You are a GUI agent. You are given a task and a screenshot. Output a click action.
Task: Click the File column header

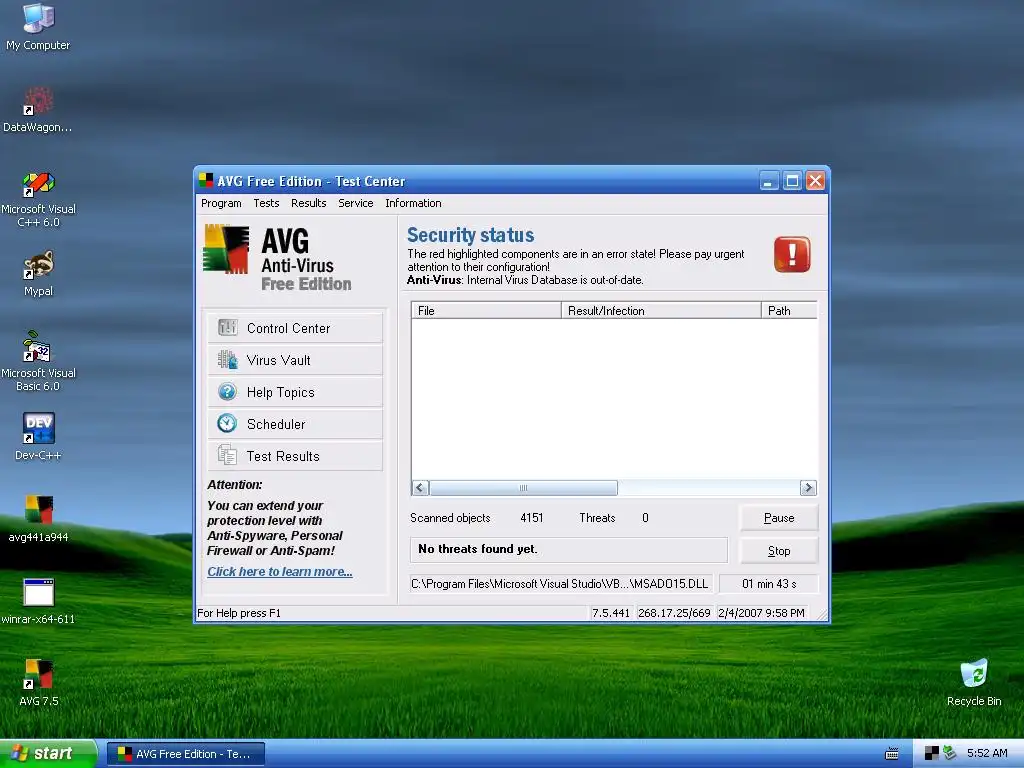click(x=486, y=311)
